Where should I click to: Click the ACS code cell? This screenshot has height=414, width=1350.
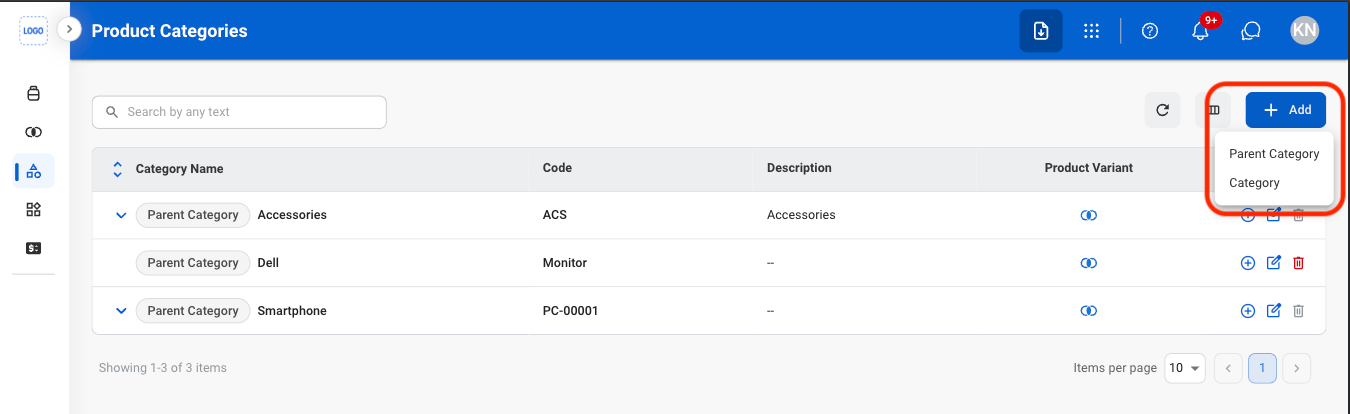[x=555, y=215]
